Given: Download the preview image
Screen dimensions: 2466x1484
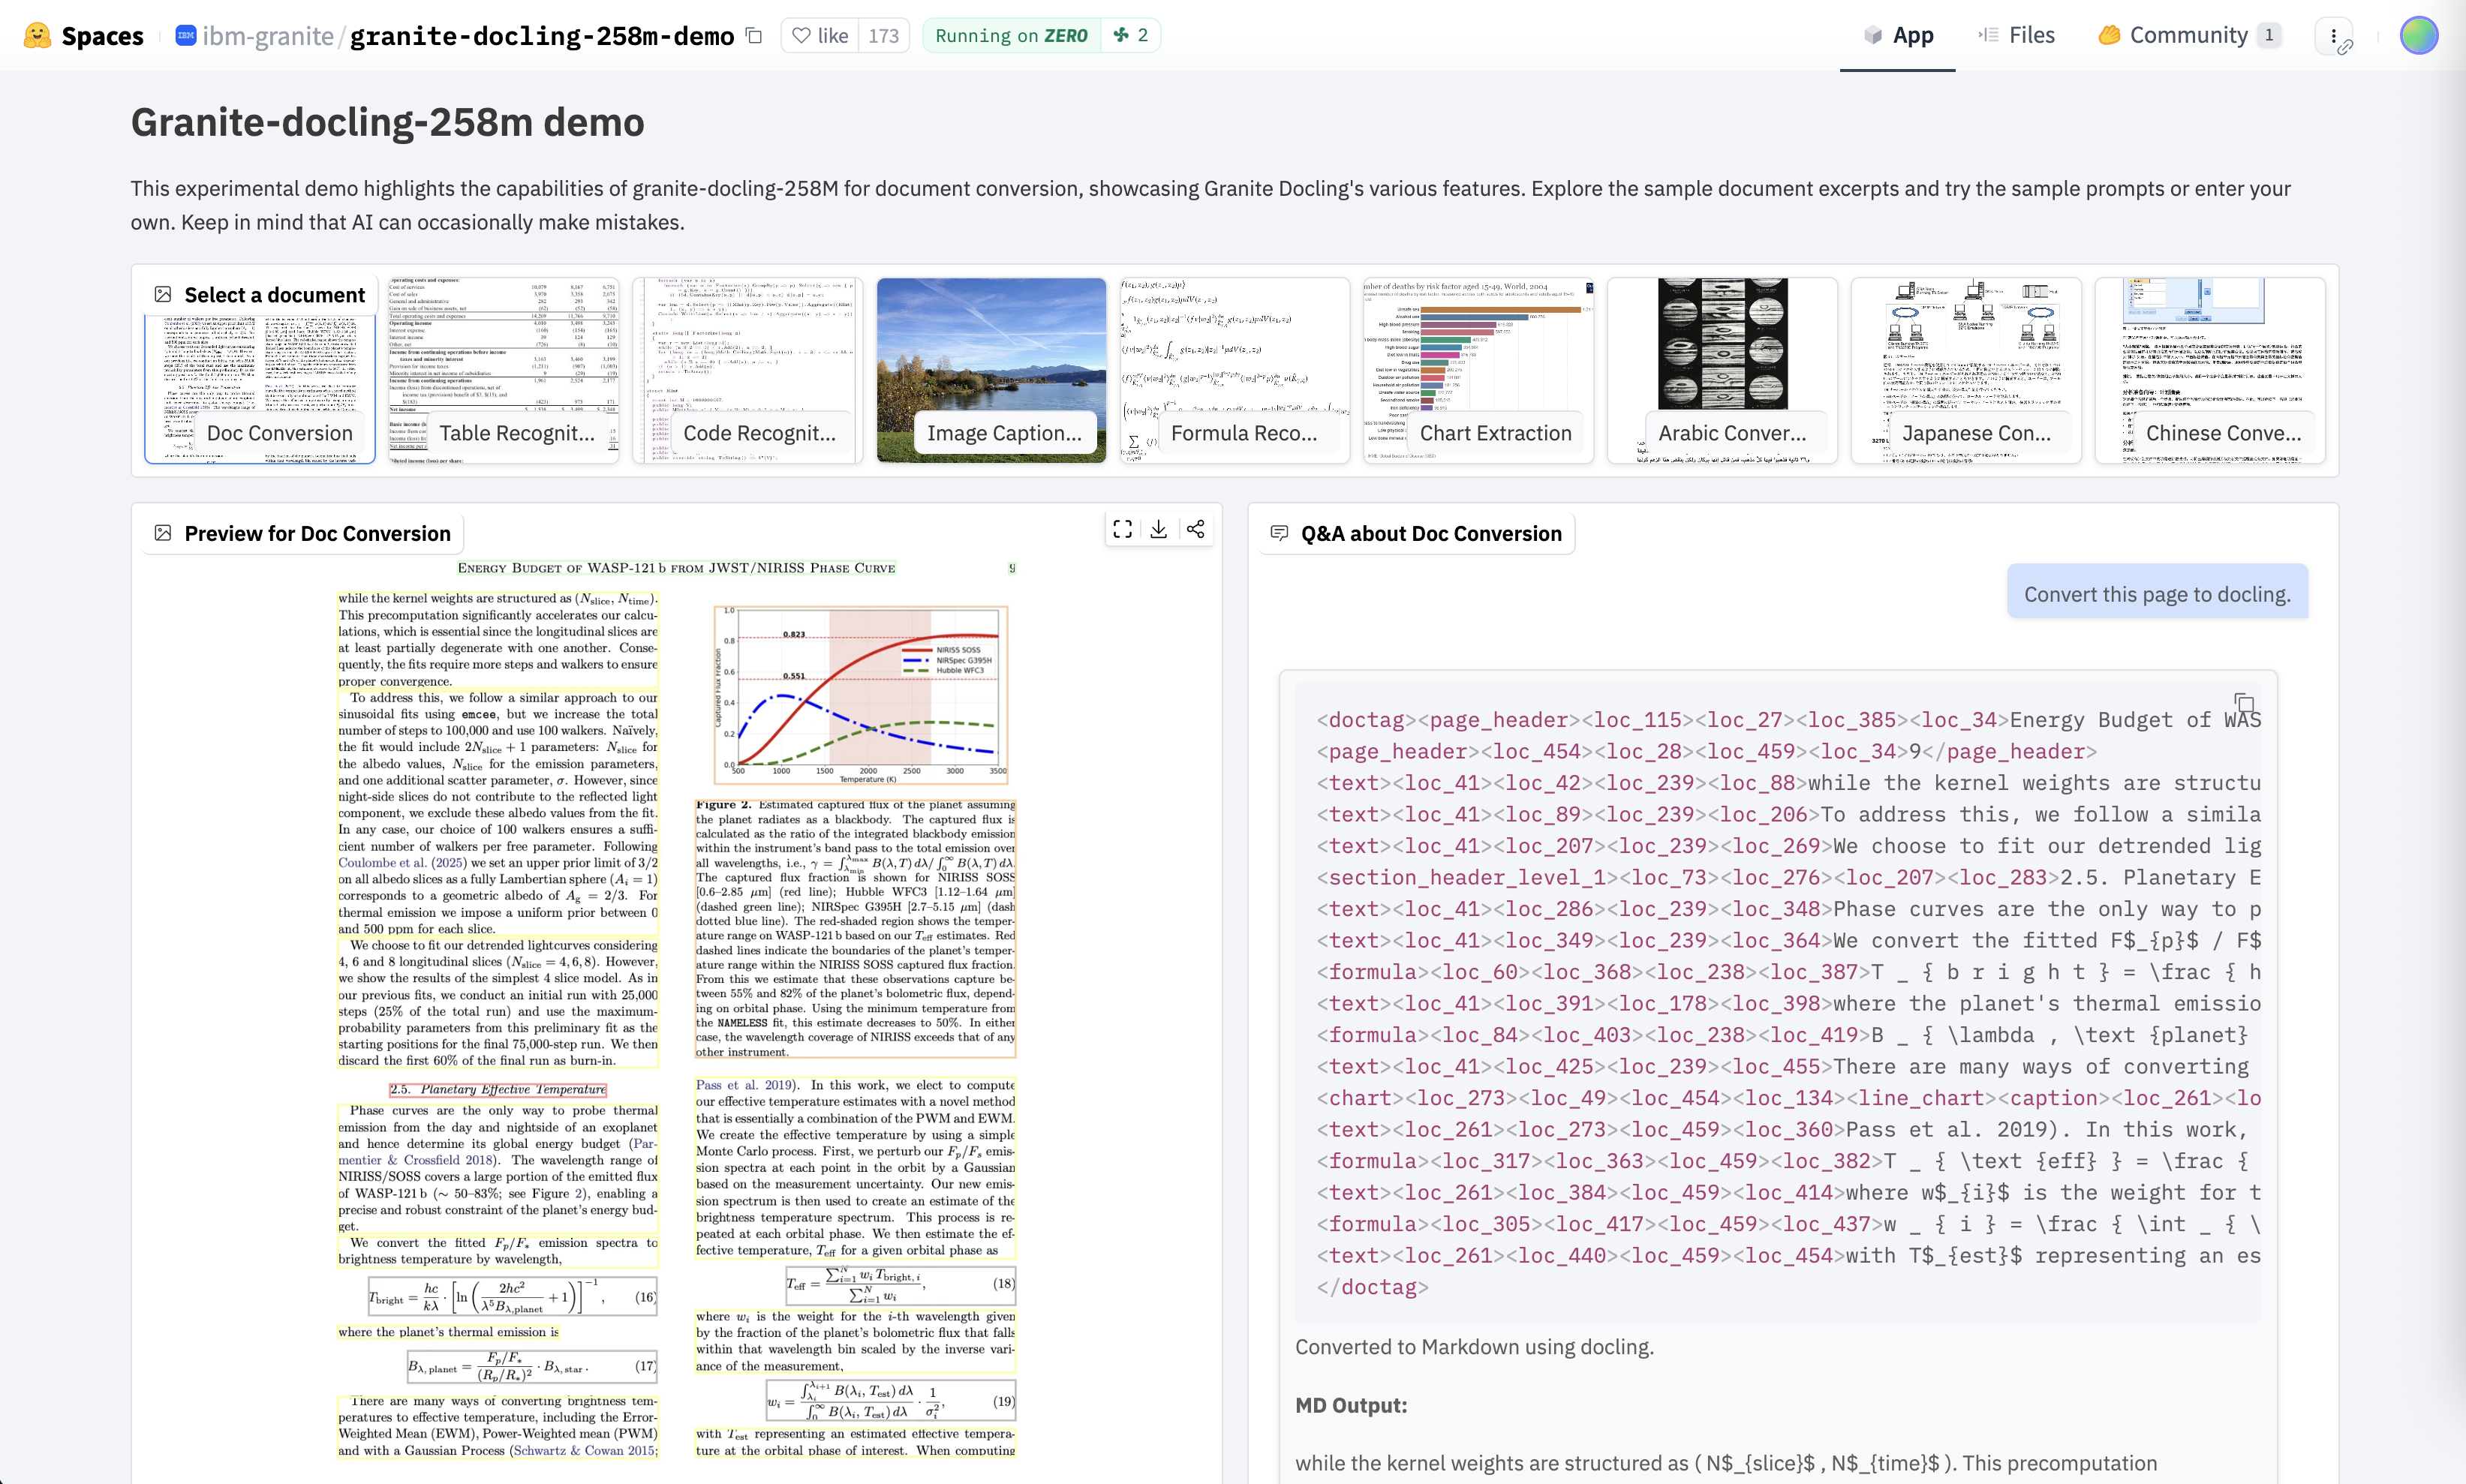Looking at the screenshot, I should pos(1159,529).
